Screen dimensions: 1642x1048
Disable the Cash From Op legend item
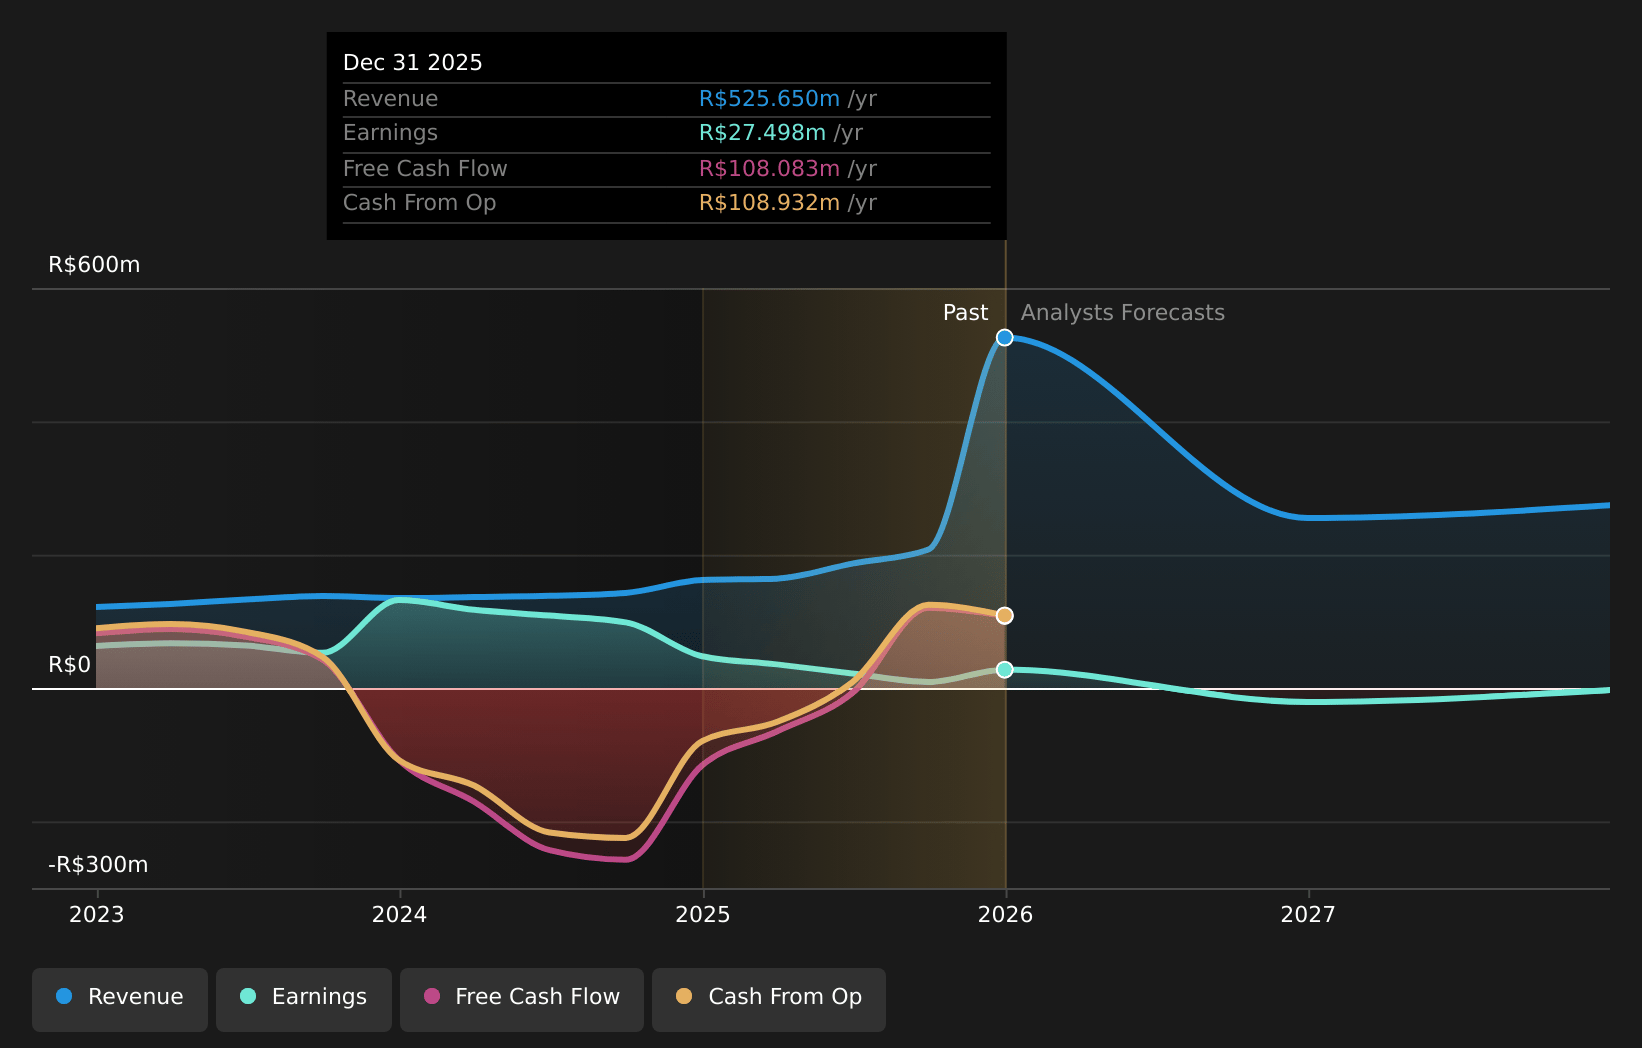point(769,998)
